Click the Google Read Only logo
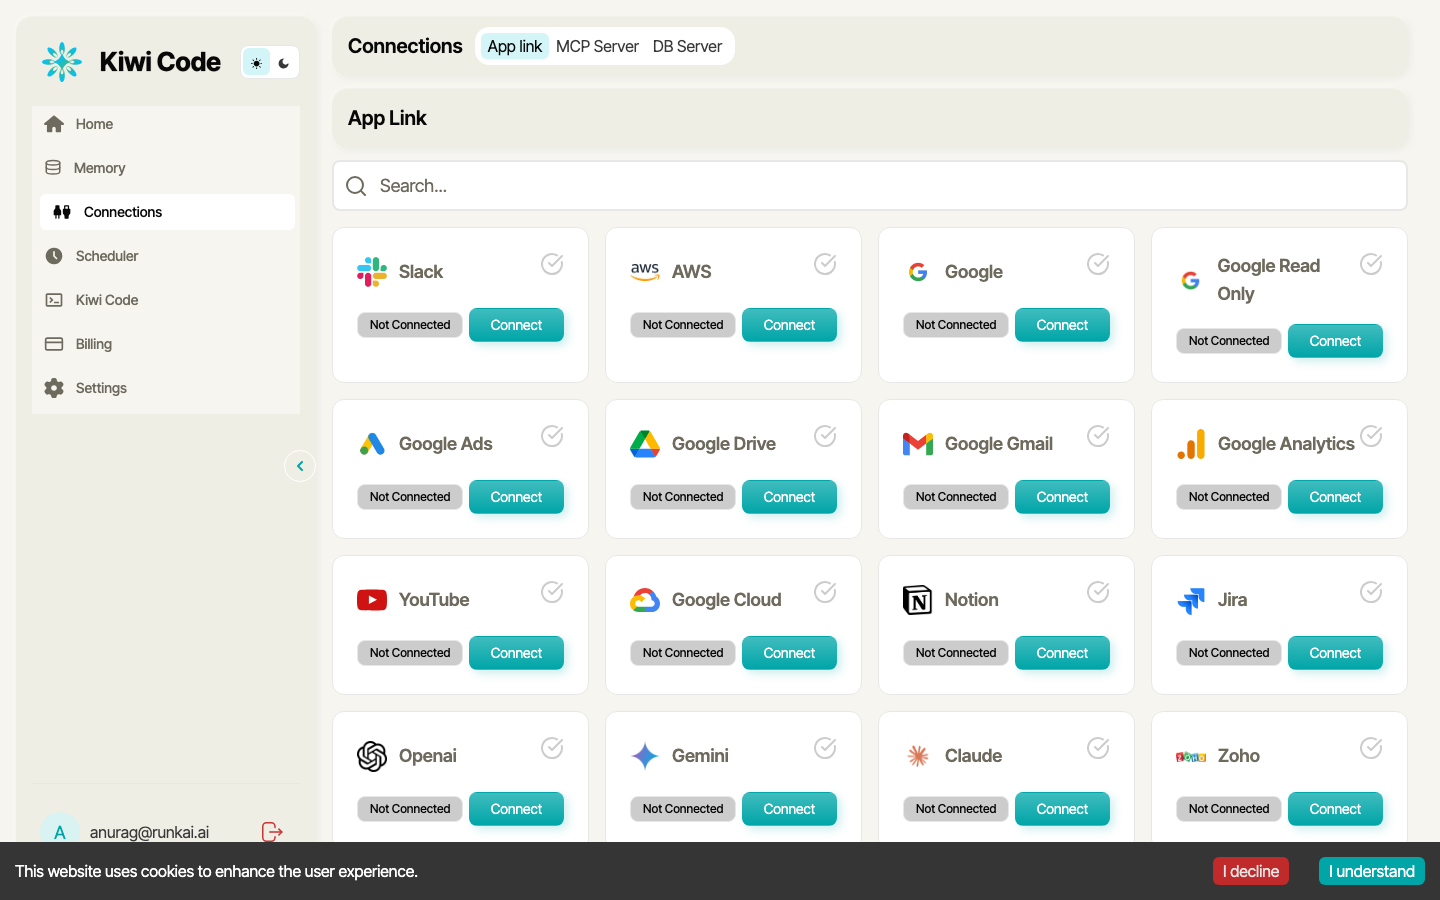 (1190, 280)
